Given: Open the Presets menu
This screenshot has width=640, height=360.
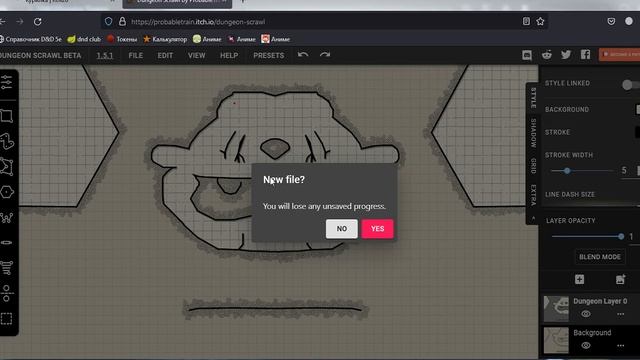Looking at the screenshot, I should [x=269, y=55].
